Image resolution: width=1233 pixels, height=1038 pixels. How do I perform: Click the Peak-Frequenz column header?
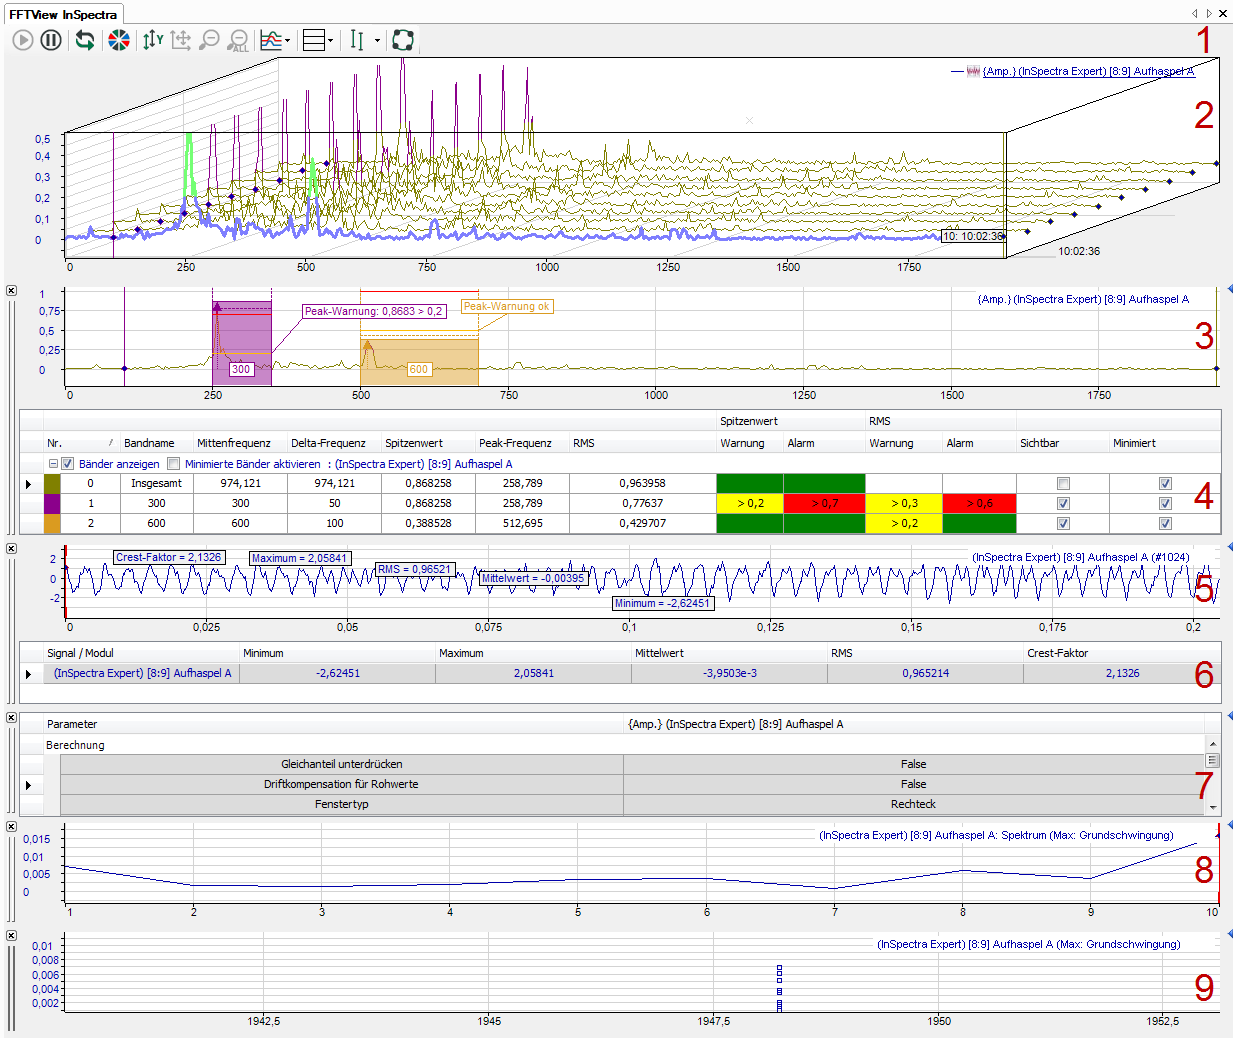514,443
